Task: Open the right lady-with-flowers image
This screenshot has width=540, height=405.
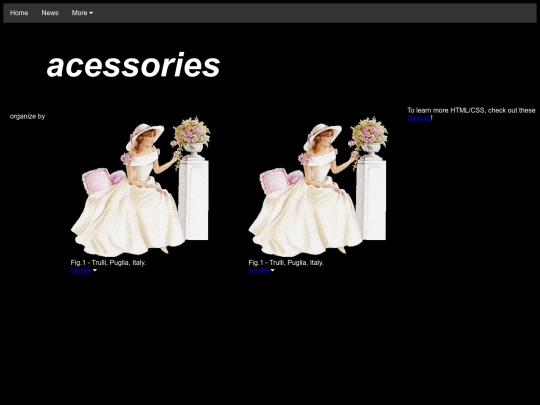Action: point(318,186)
